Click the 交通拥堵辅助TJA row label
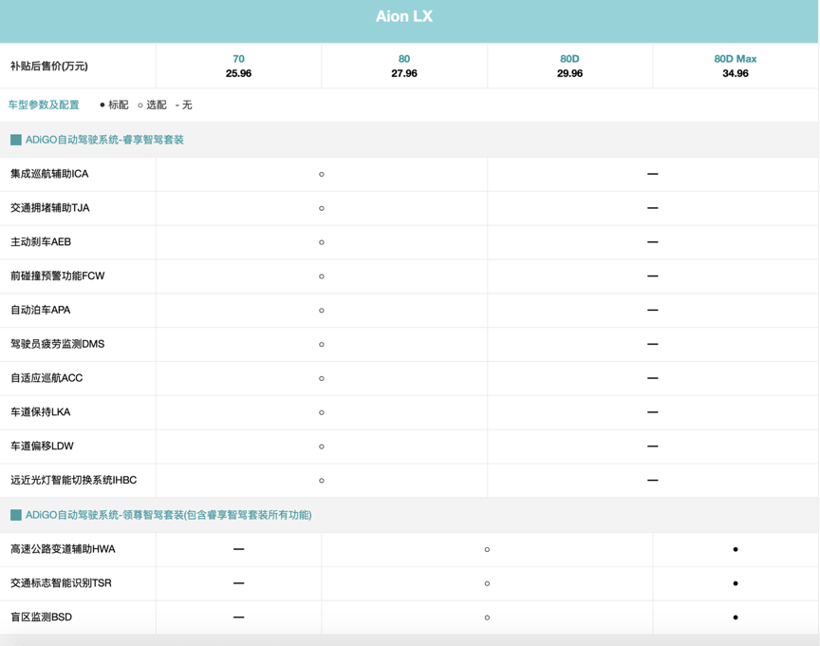 click(x=50, y=208)
